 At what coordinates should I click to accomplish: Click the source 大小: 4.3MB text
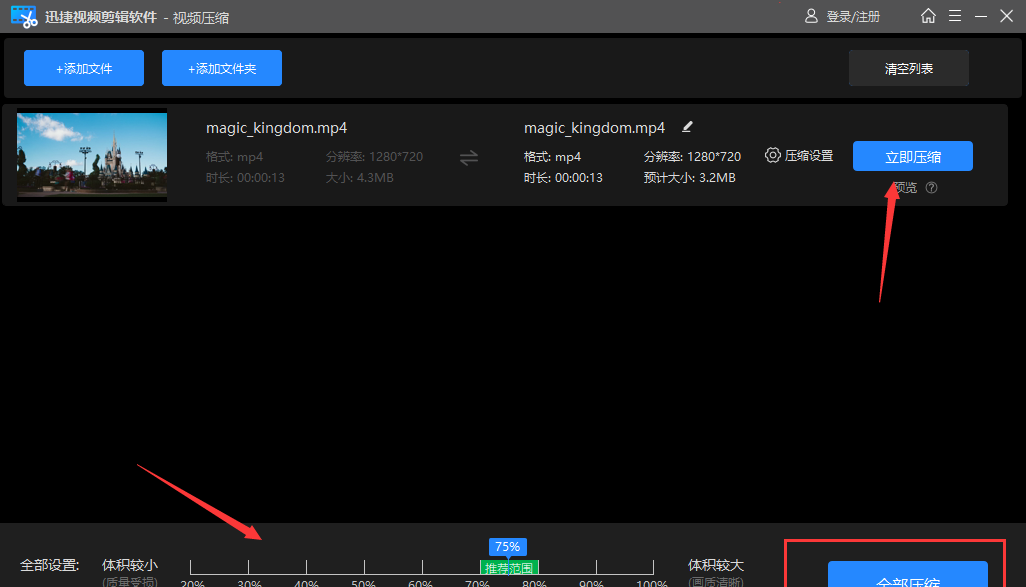(x=360, y=177)
